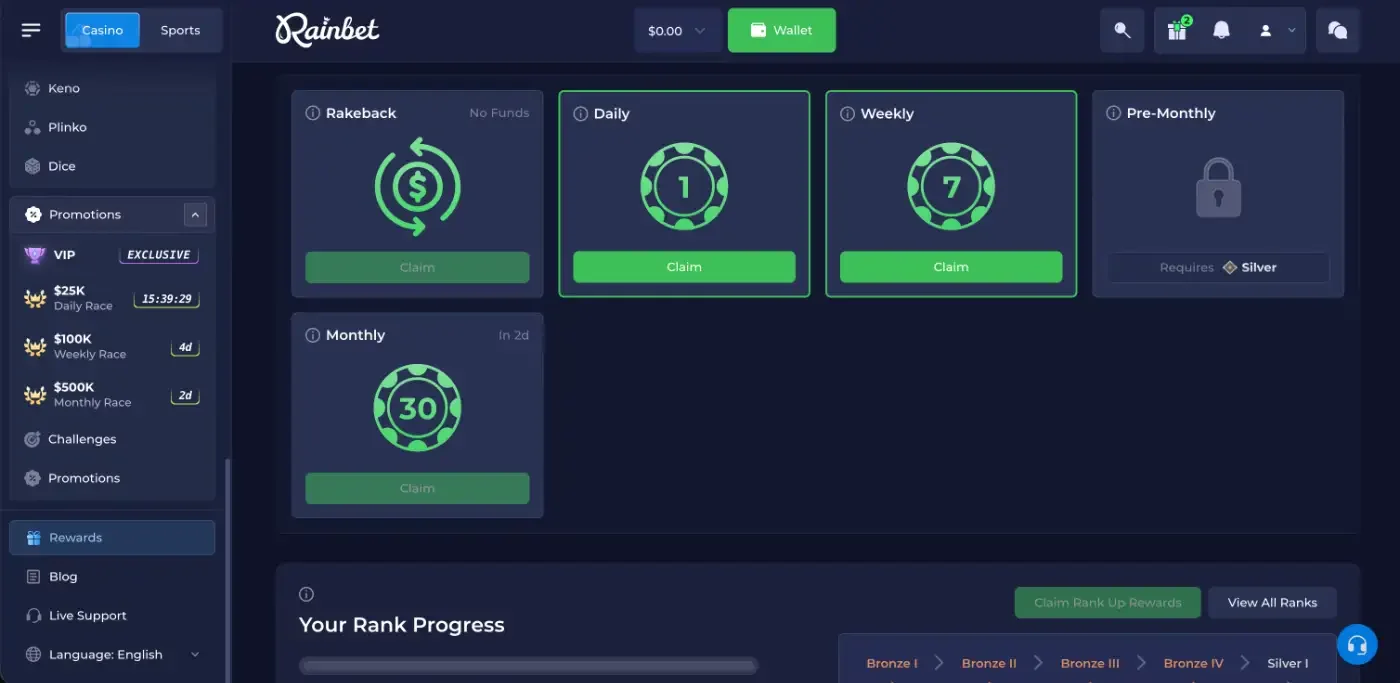Click the 15:39:29 daily race timer

167,299
